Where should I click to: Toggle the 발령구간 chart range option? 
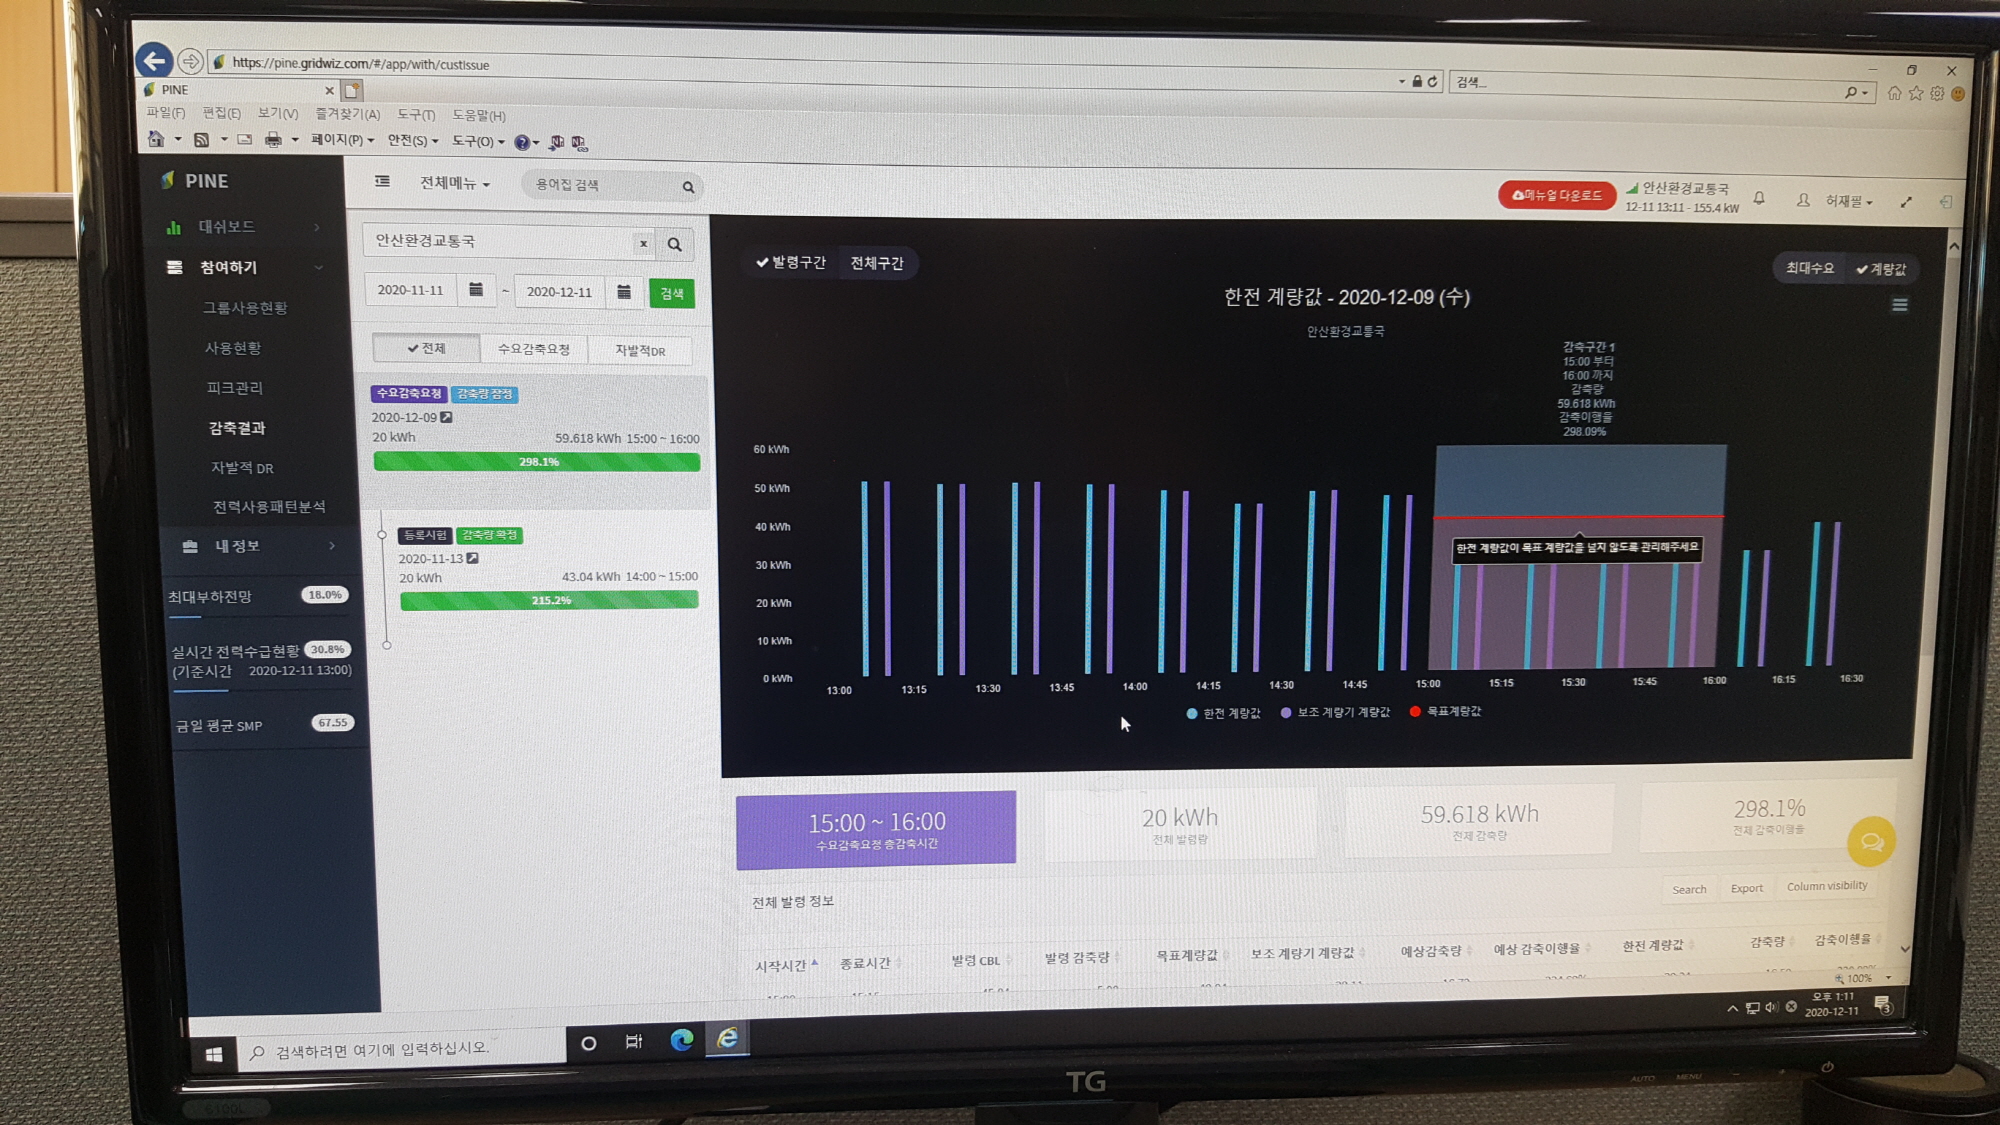[791, 262]
